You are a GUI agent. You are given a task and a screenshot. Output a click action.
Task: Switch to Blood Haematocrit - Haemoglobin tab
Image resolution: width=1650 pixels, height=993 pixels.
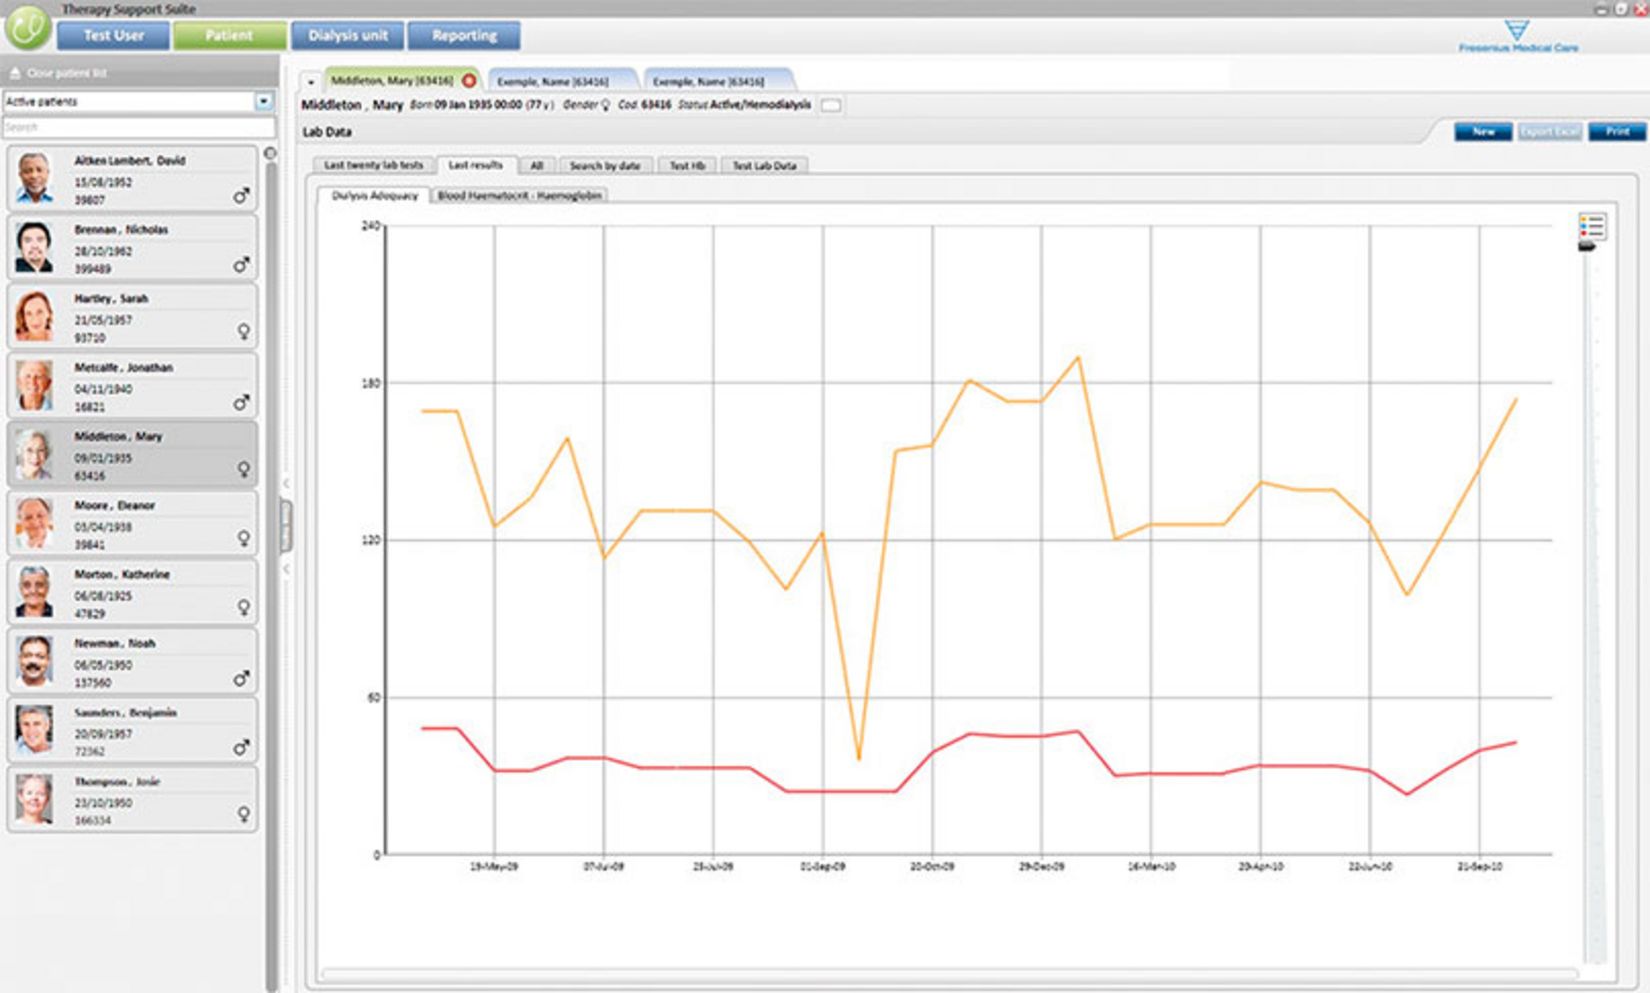pos(519,196)
